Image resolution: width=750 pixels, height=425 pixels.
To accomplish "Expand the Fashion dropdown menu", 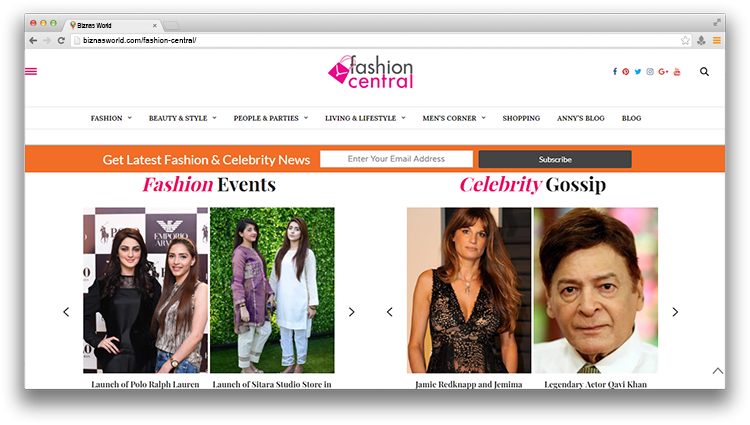I will coord(111,118).
